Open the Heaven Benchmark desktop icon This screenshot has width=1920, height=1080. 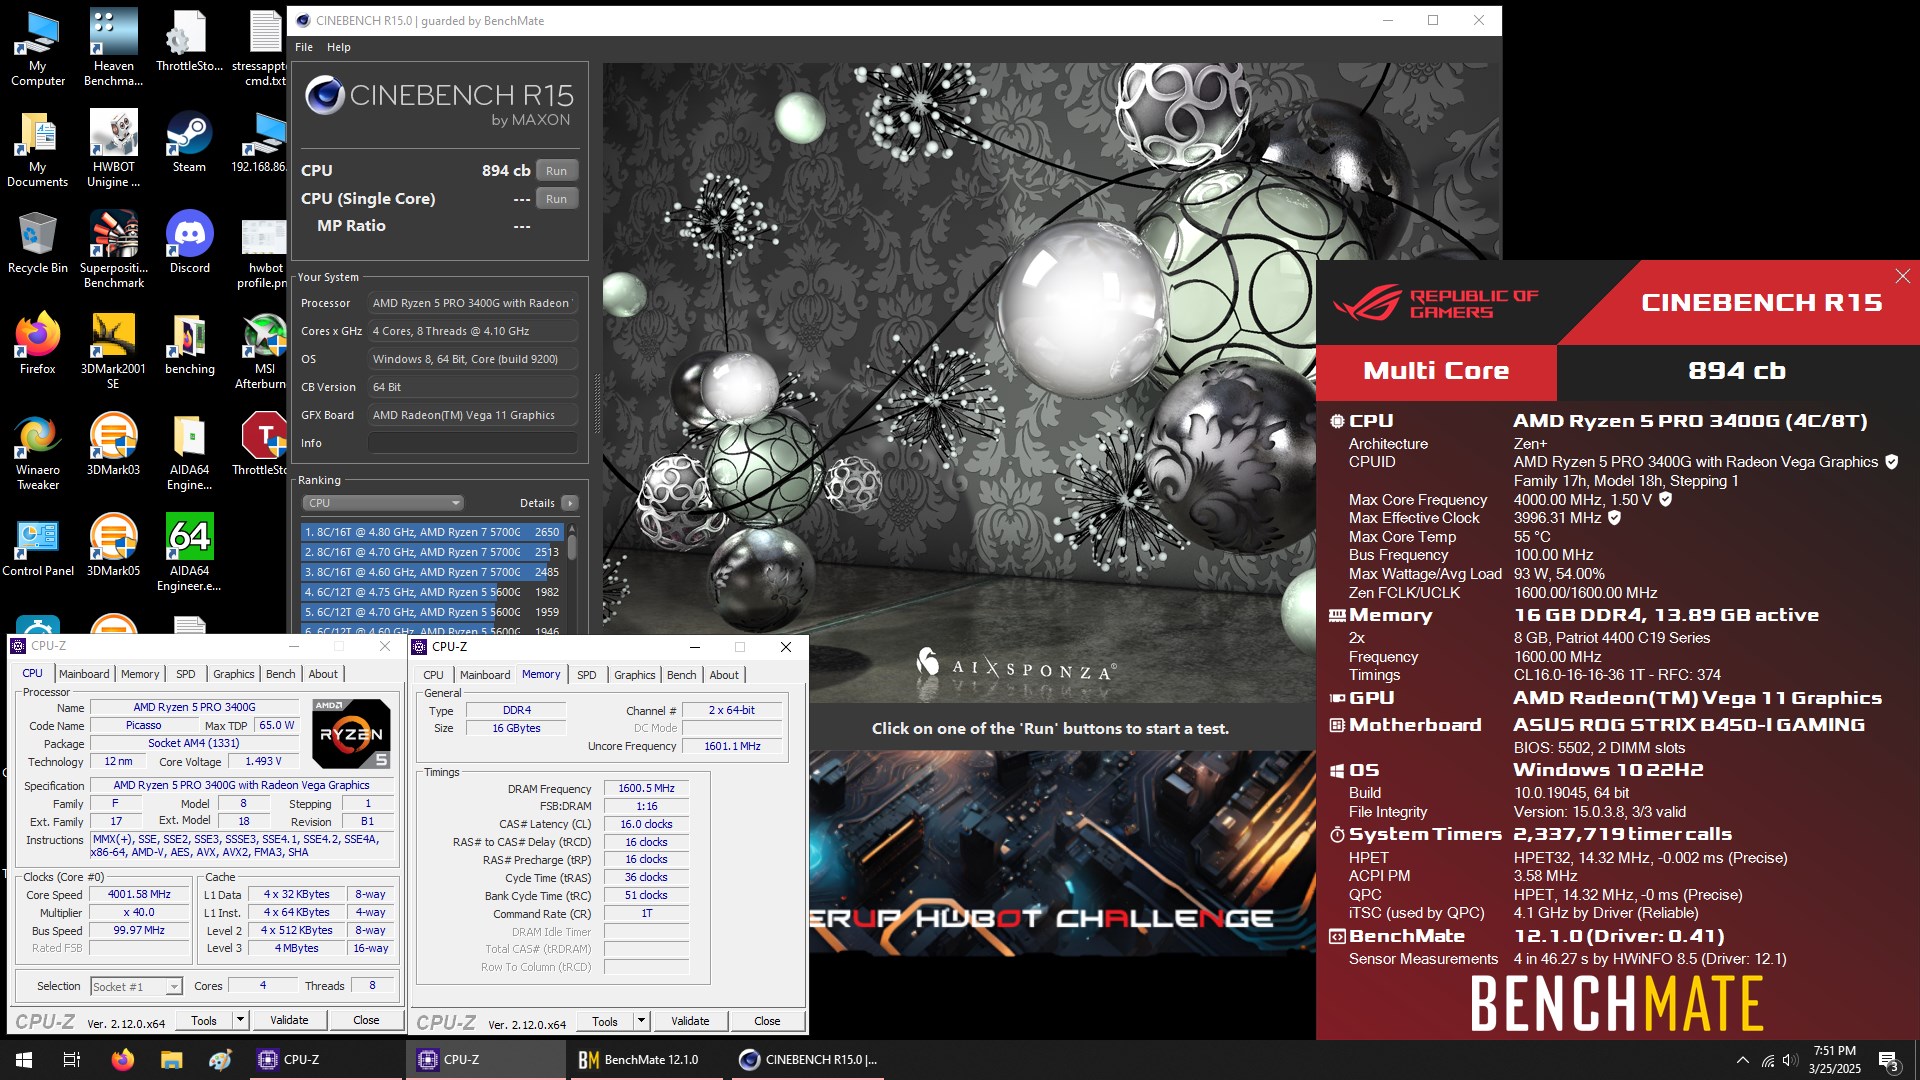point(114,48)
